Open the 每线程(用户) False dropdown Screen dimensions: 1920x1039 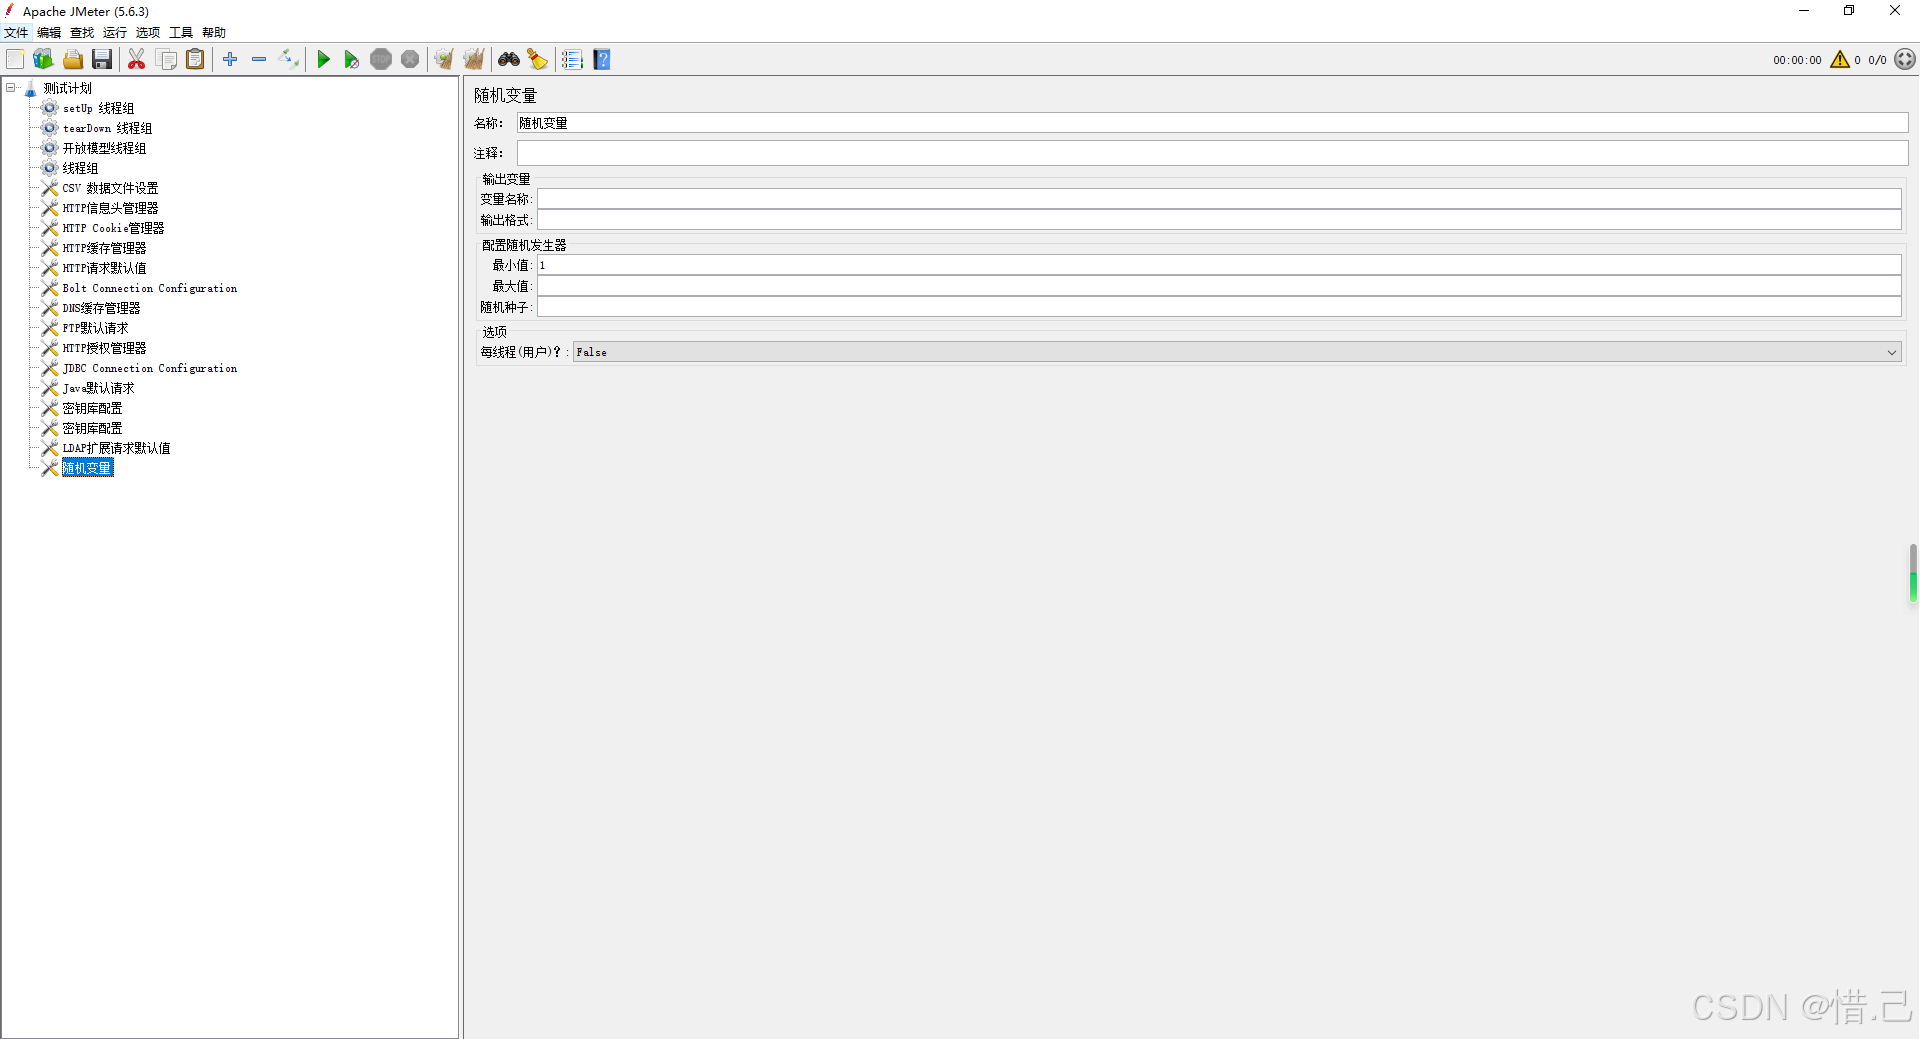point(1237,352)
